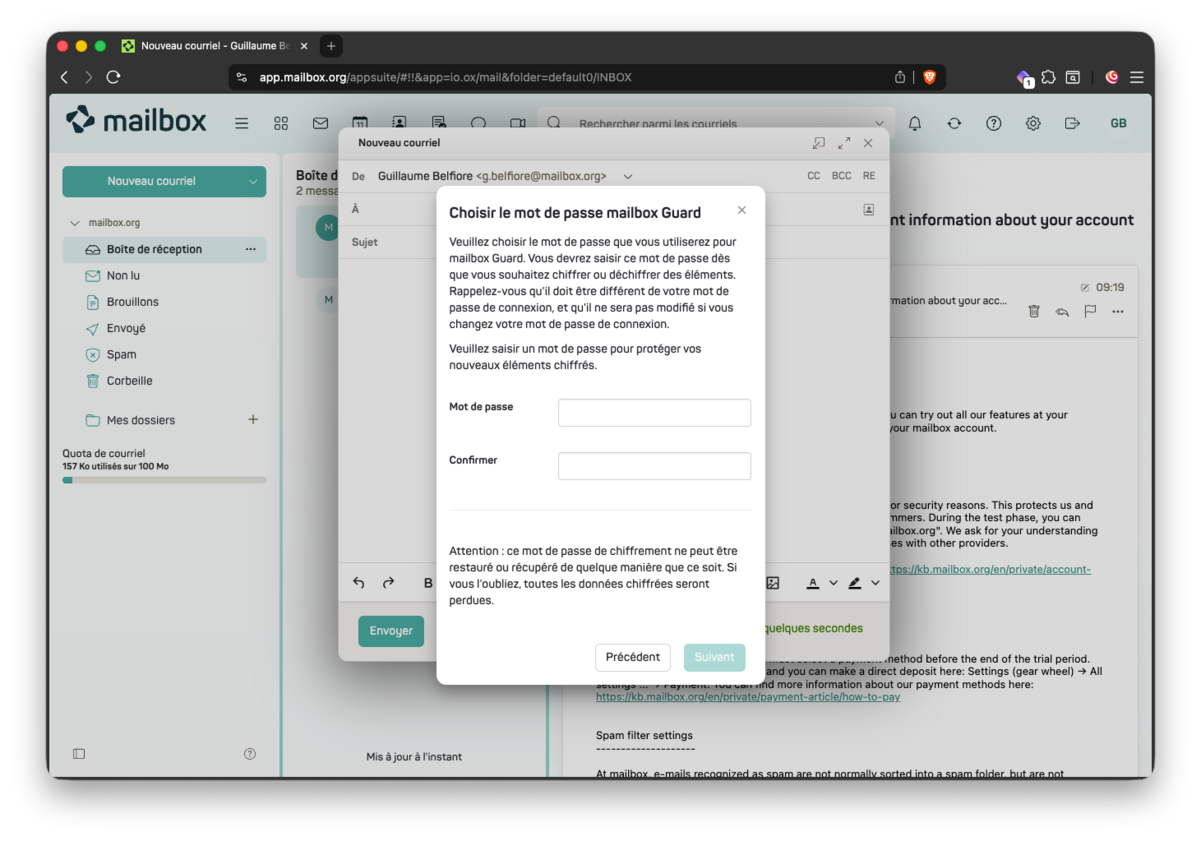
Task: Collapse the mailbox.org account tree
Action: tap(75, 223)
